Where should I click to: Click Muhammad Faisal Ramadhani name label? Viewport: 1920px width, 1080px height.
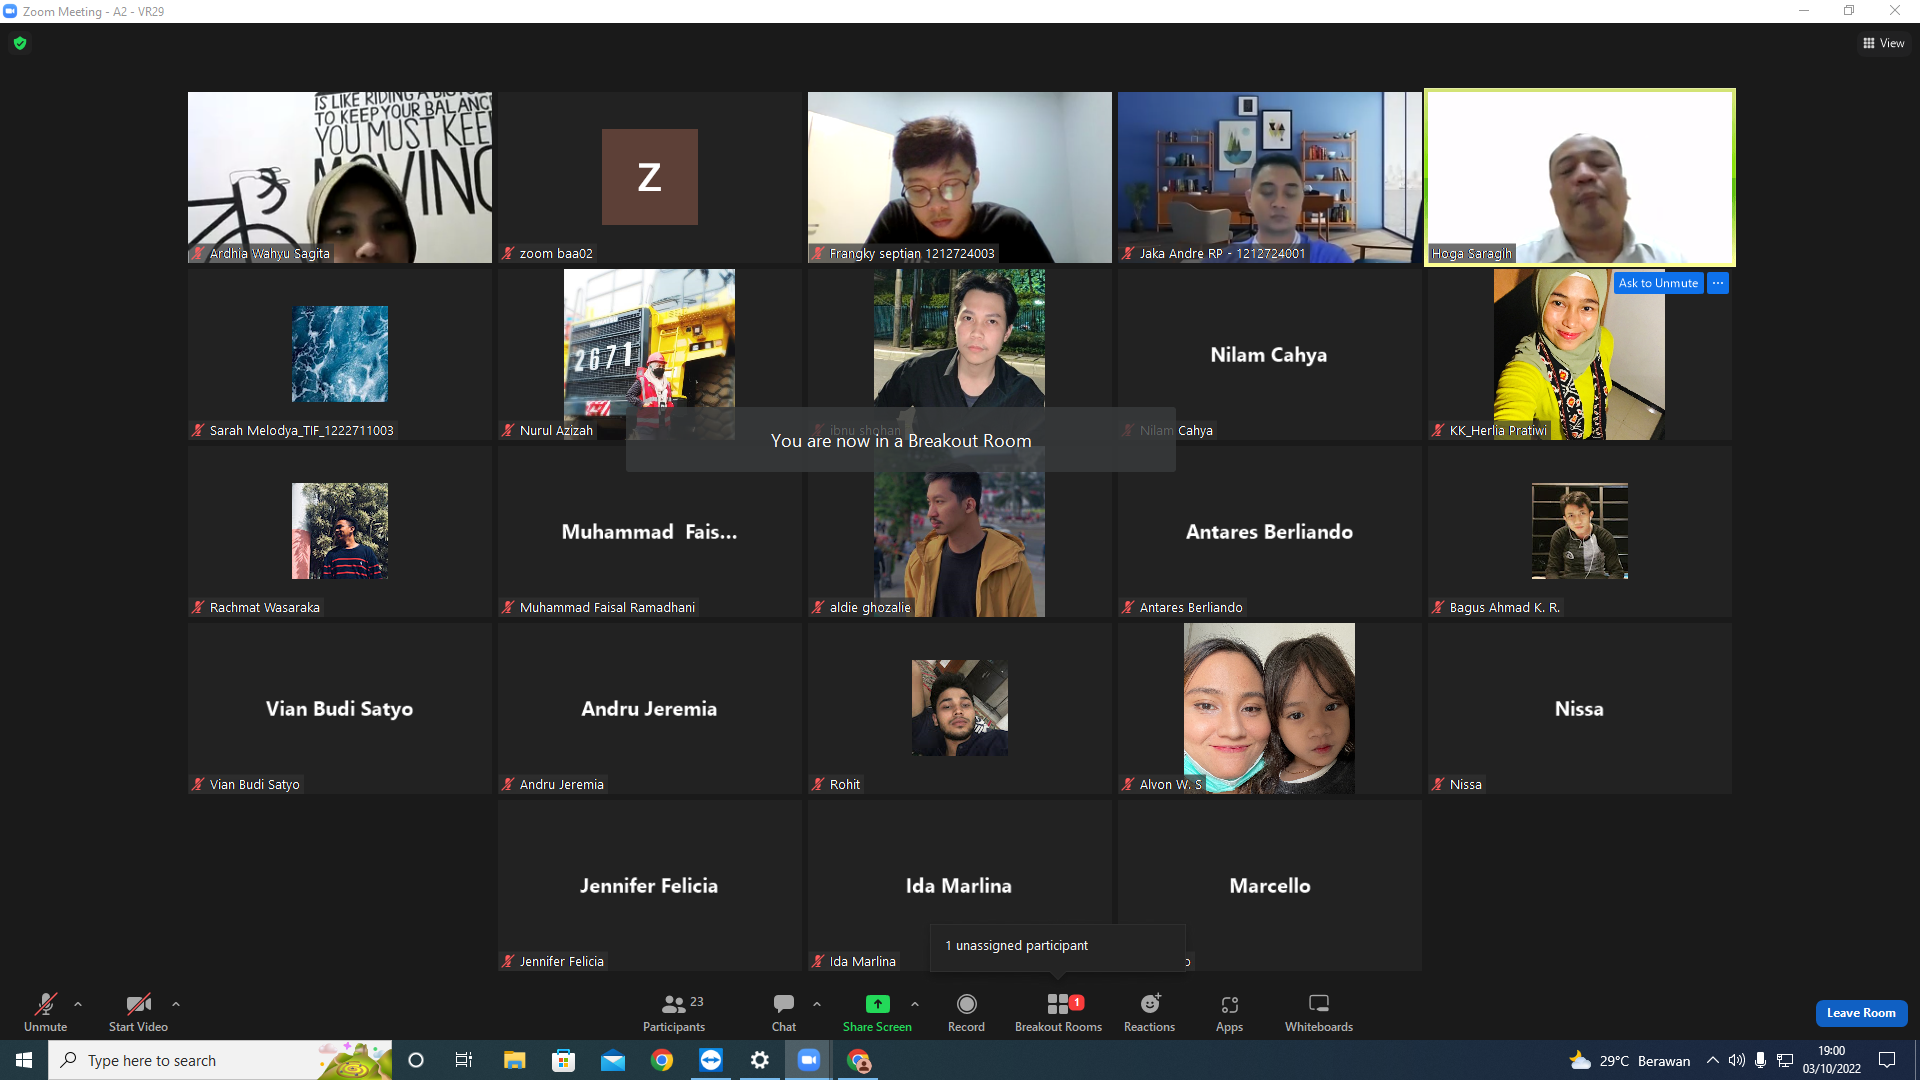click(607, 608)
